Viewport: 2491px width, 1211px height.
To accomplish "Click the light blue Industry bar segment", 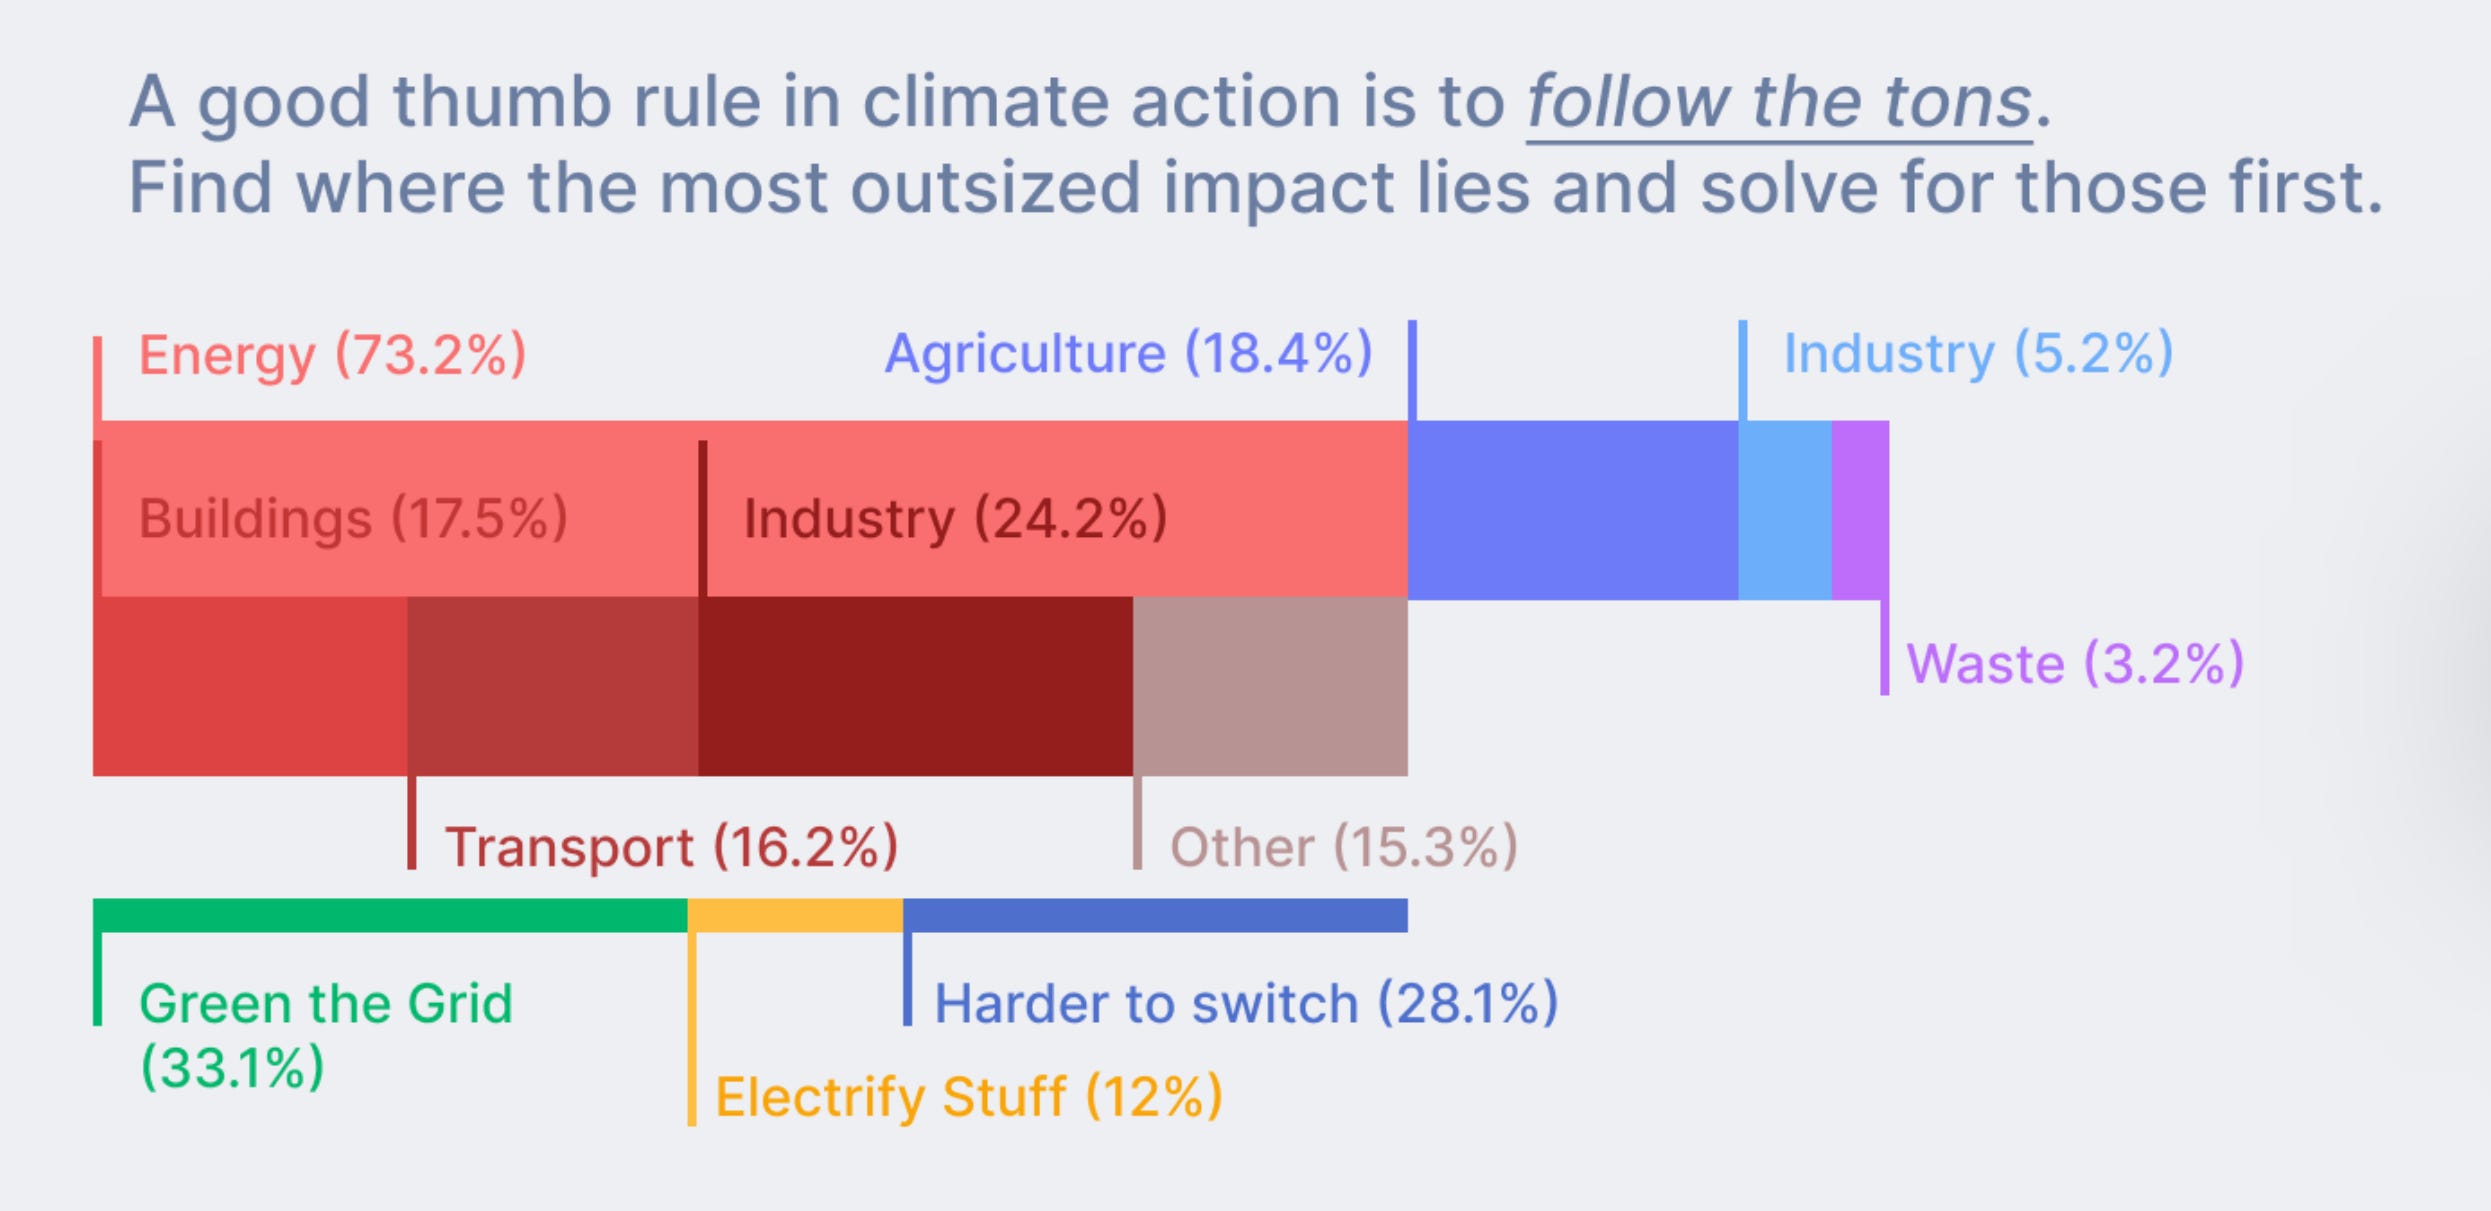I will tap(1785, 510).
